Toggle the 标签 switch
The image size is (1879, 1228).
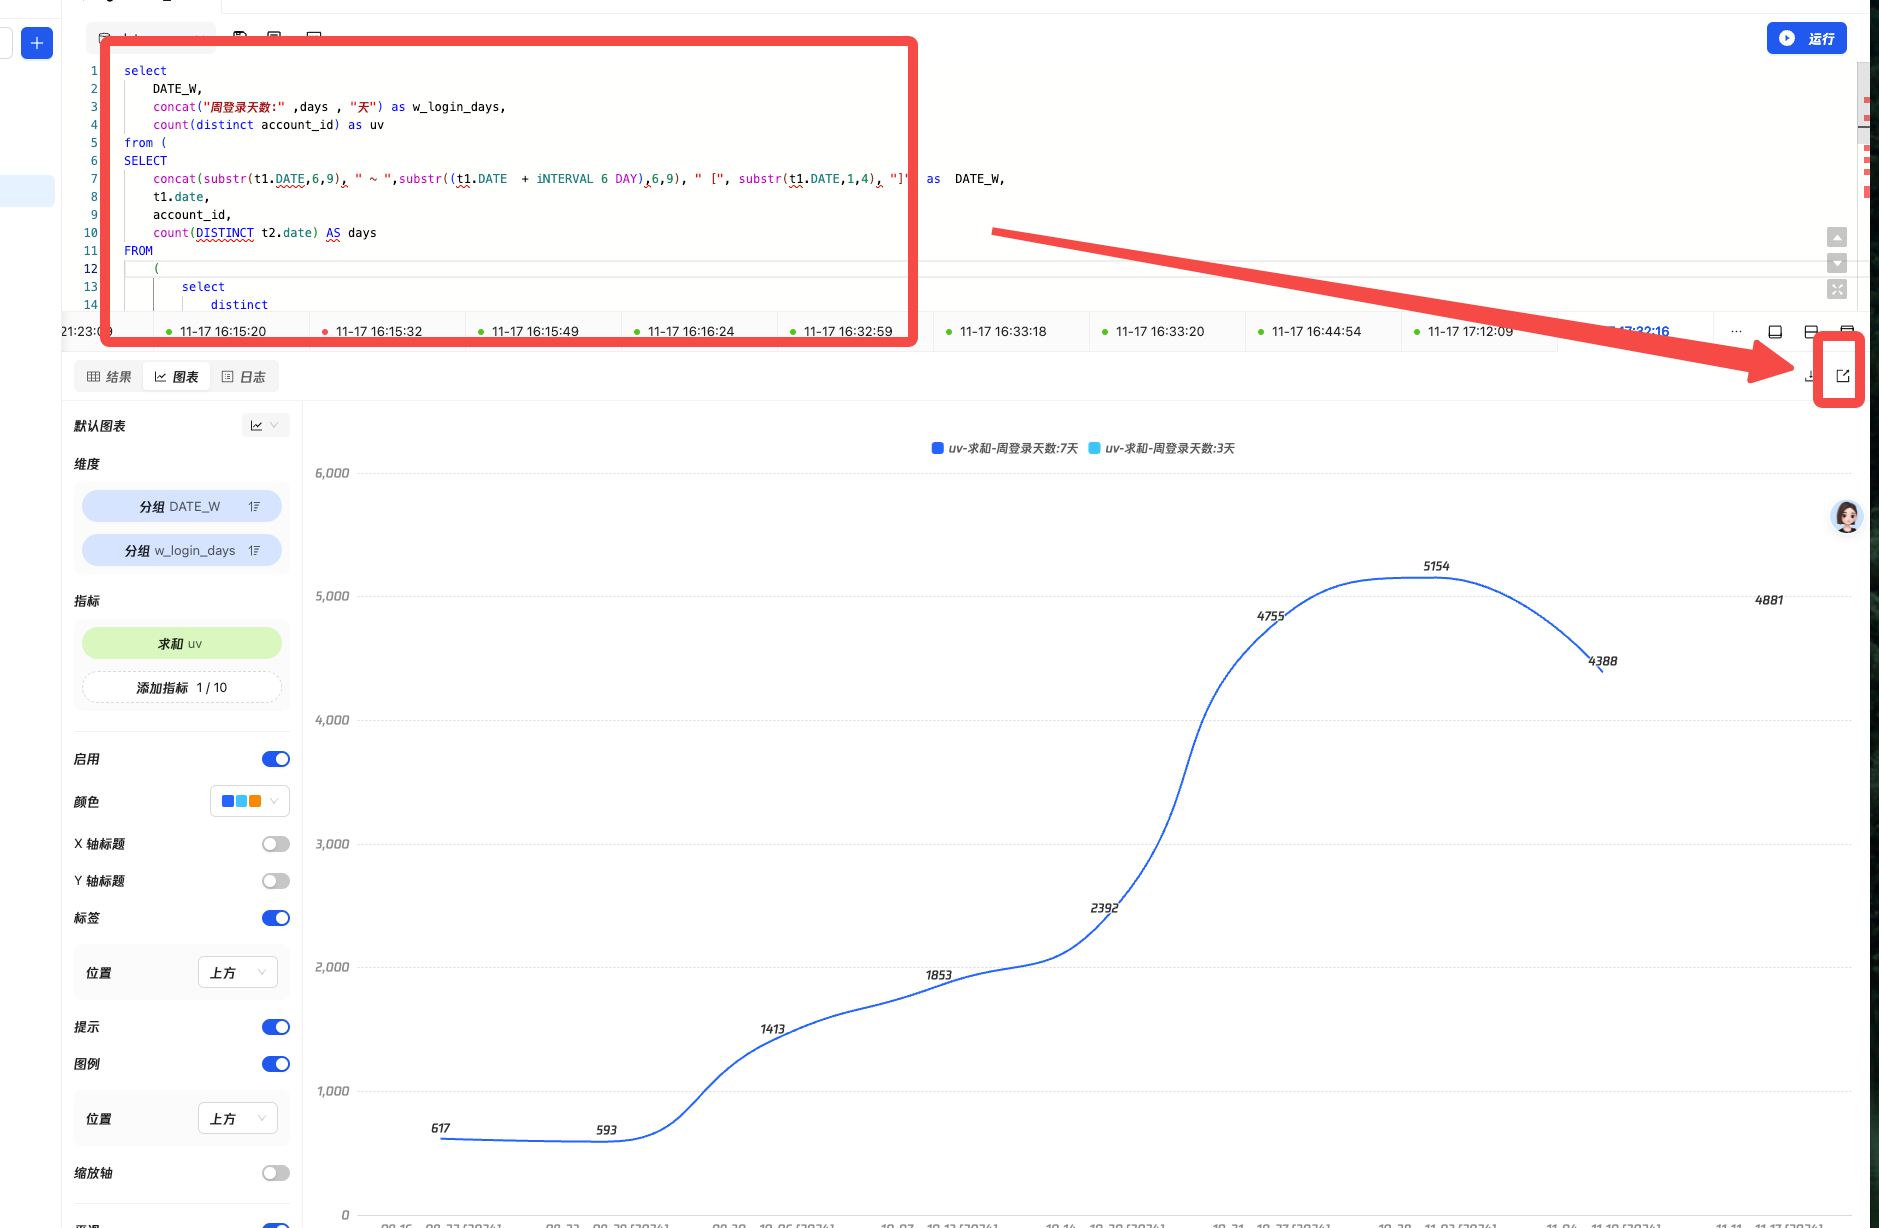276,918
